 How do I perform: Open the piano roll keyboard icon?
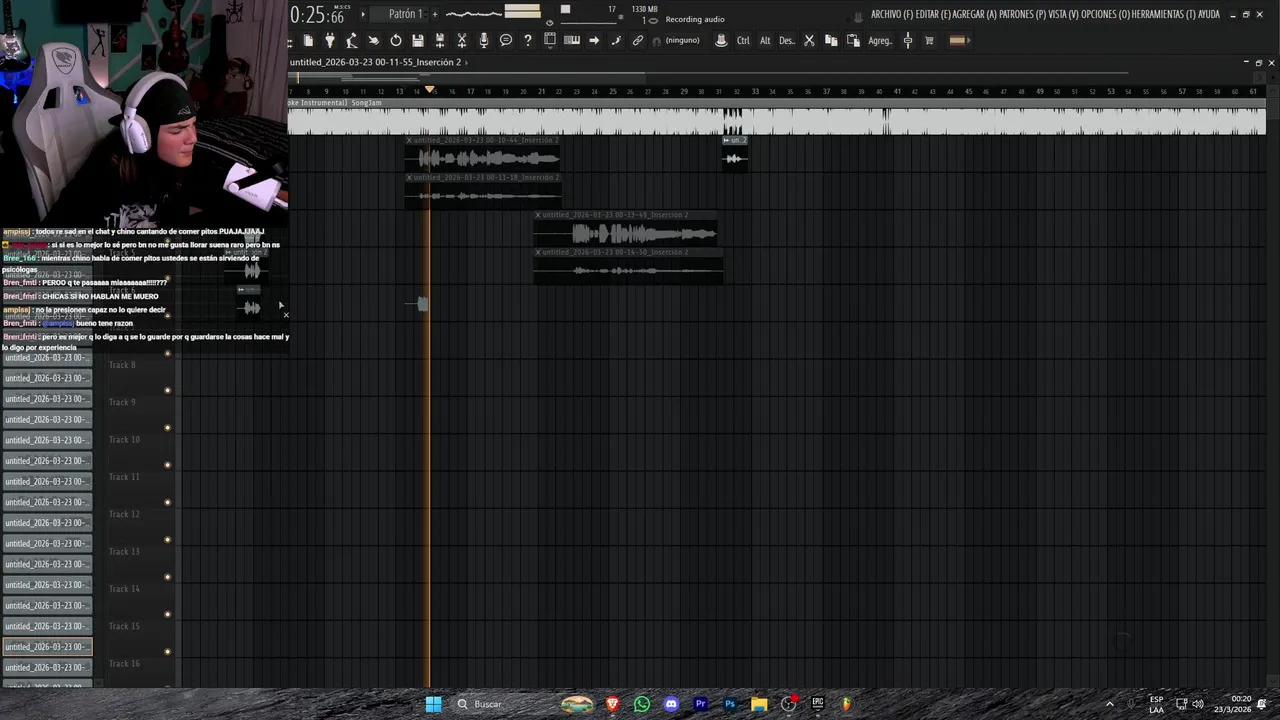[572, 41]
